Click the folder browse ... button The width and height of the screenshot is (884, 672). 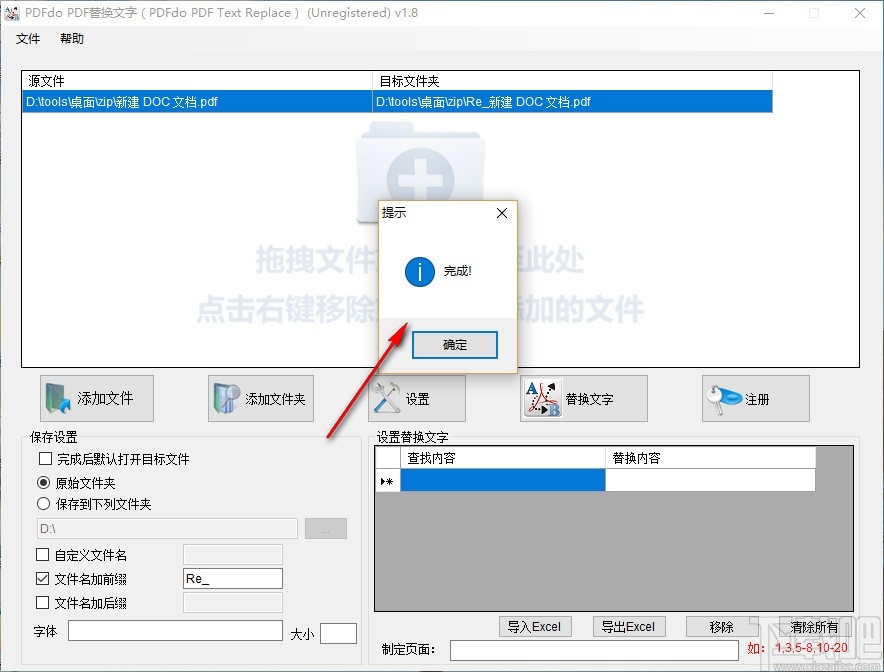(326, 528)
